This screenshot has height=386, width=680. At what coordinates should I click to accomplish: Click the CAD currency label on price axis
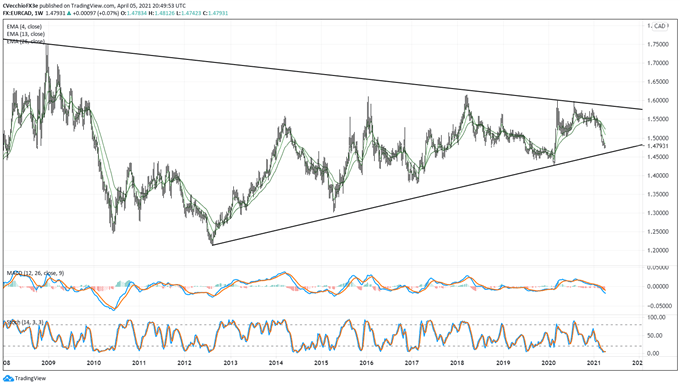tap(660, 26)
